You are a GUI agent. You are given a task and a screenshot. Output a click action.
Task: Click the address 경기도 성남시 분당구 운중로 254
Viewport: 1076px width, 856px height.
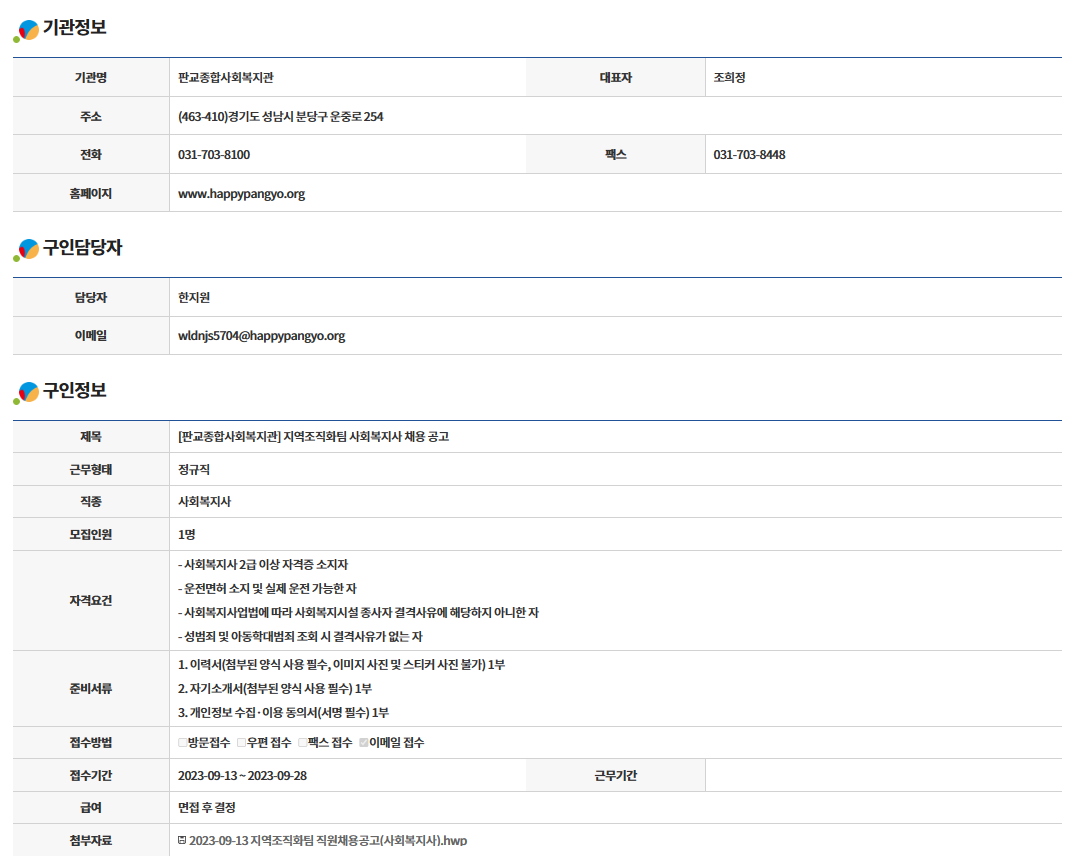[280, 117]
